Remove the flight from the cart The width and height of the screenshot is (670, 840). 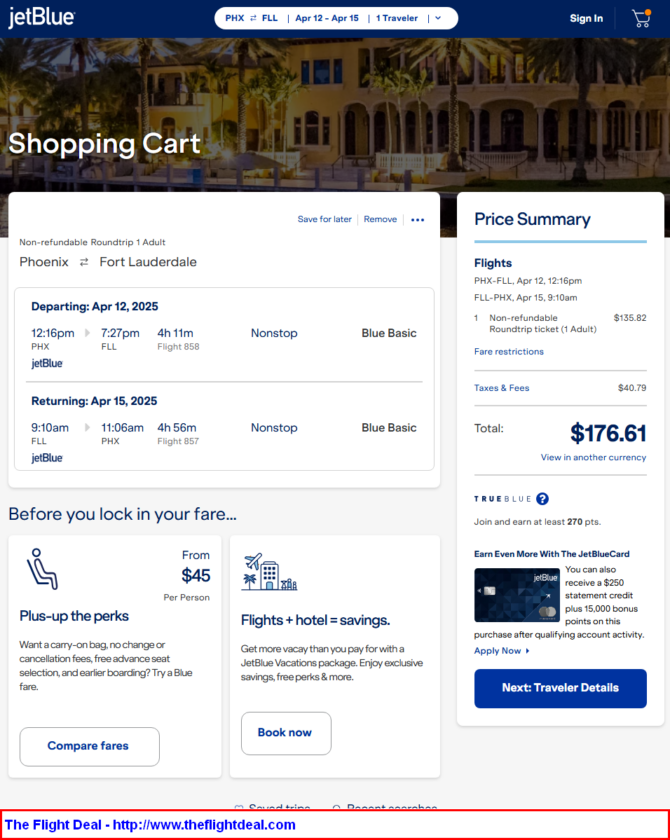[x=380, y=219]
